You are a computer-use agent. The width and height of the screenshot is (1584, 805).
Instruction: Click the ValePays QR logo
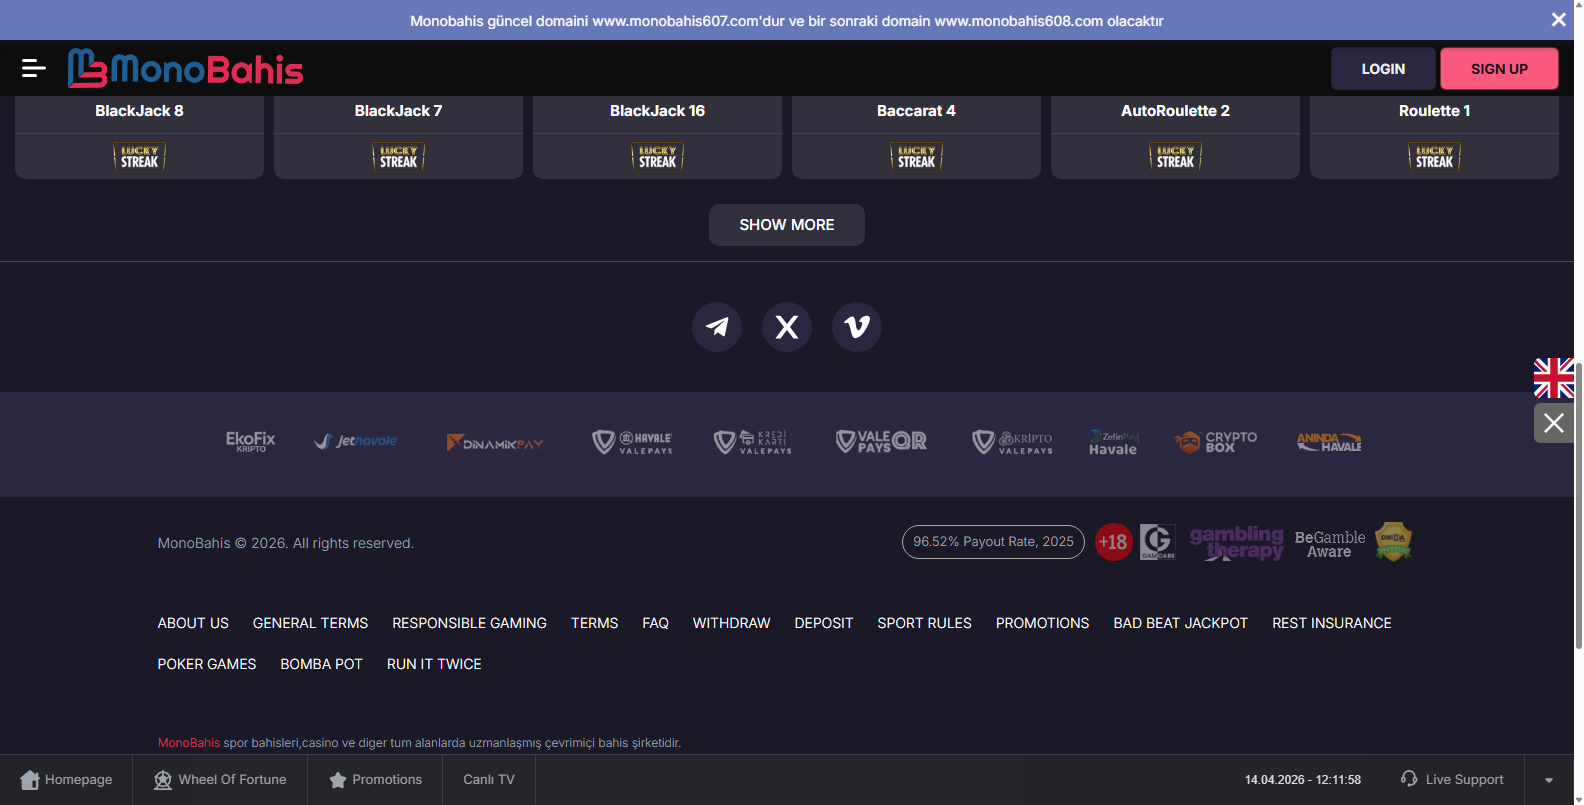click(881, 441)
